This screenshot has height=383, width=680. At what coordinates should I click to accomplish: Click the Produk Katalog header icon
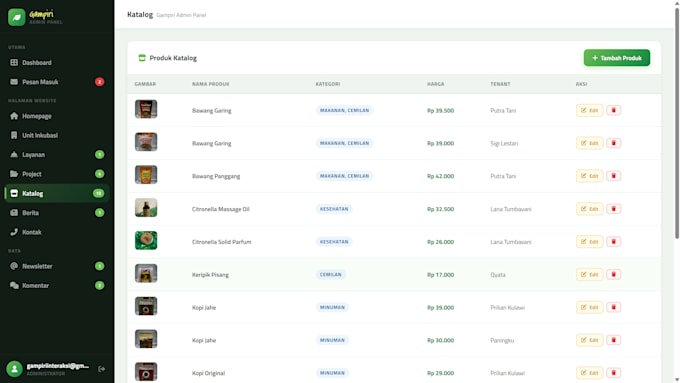(142, 58)
